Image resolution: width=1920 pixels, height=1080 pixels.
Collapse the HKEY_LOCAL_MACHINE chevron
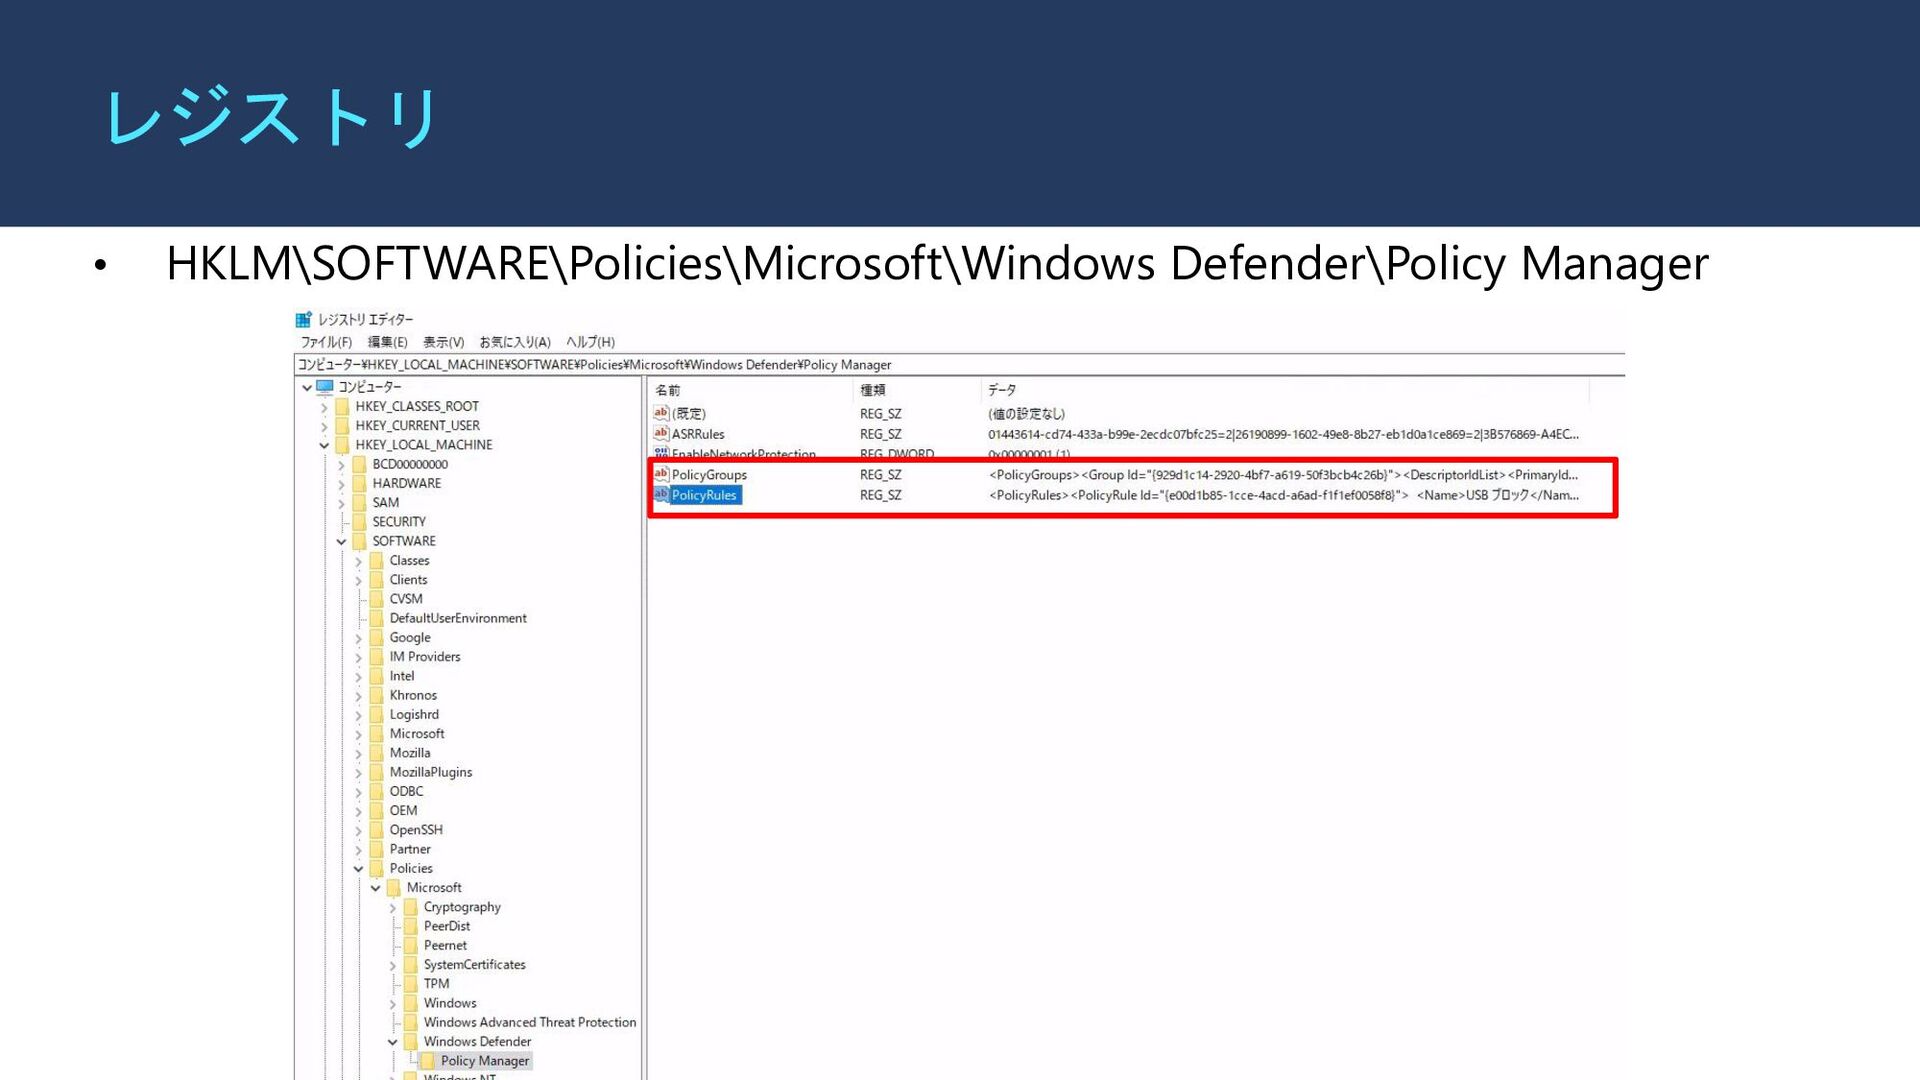324,445
